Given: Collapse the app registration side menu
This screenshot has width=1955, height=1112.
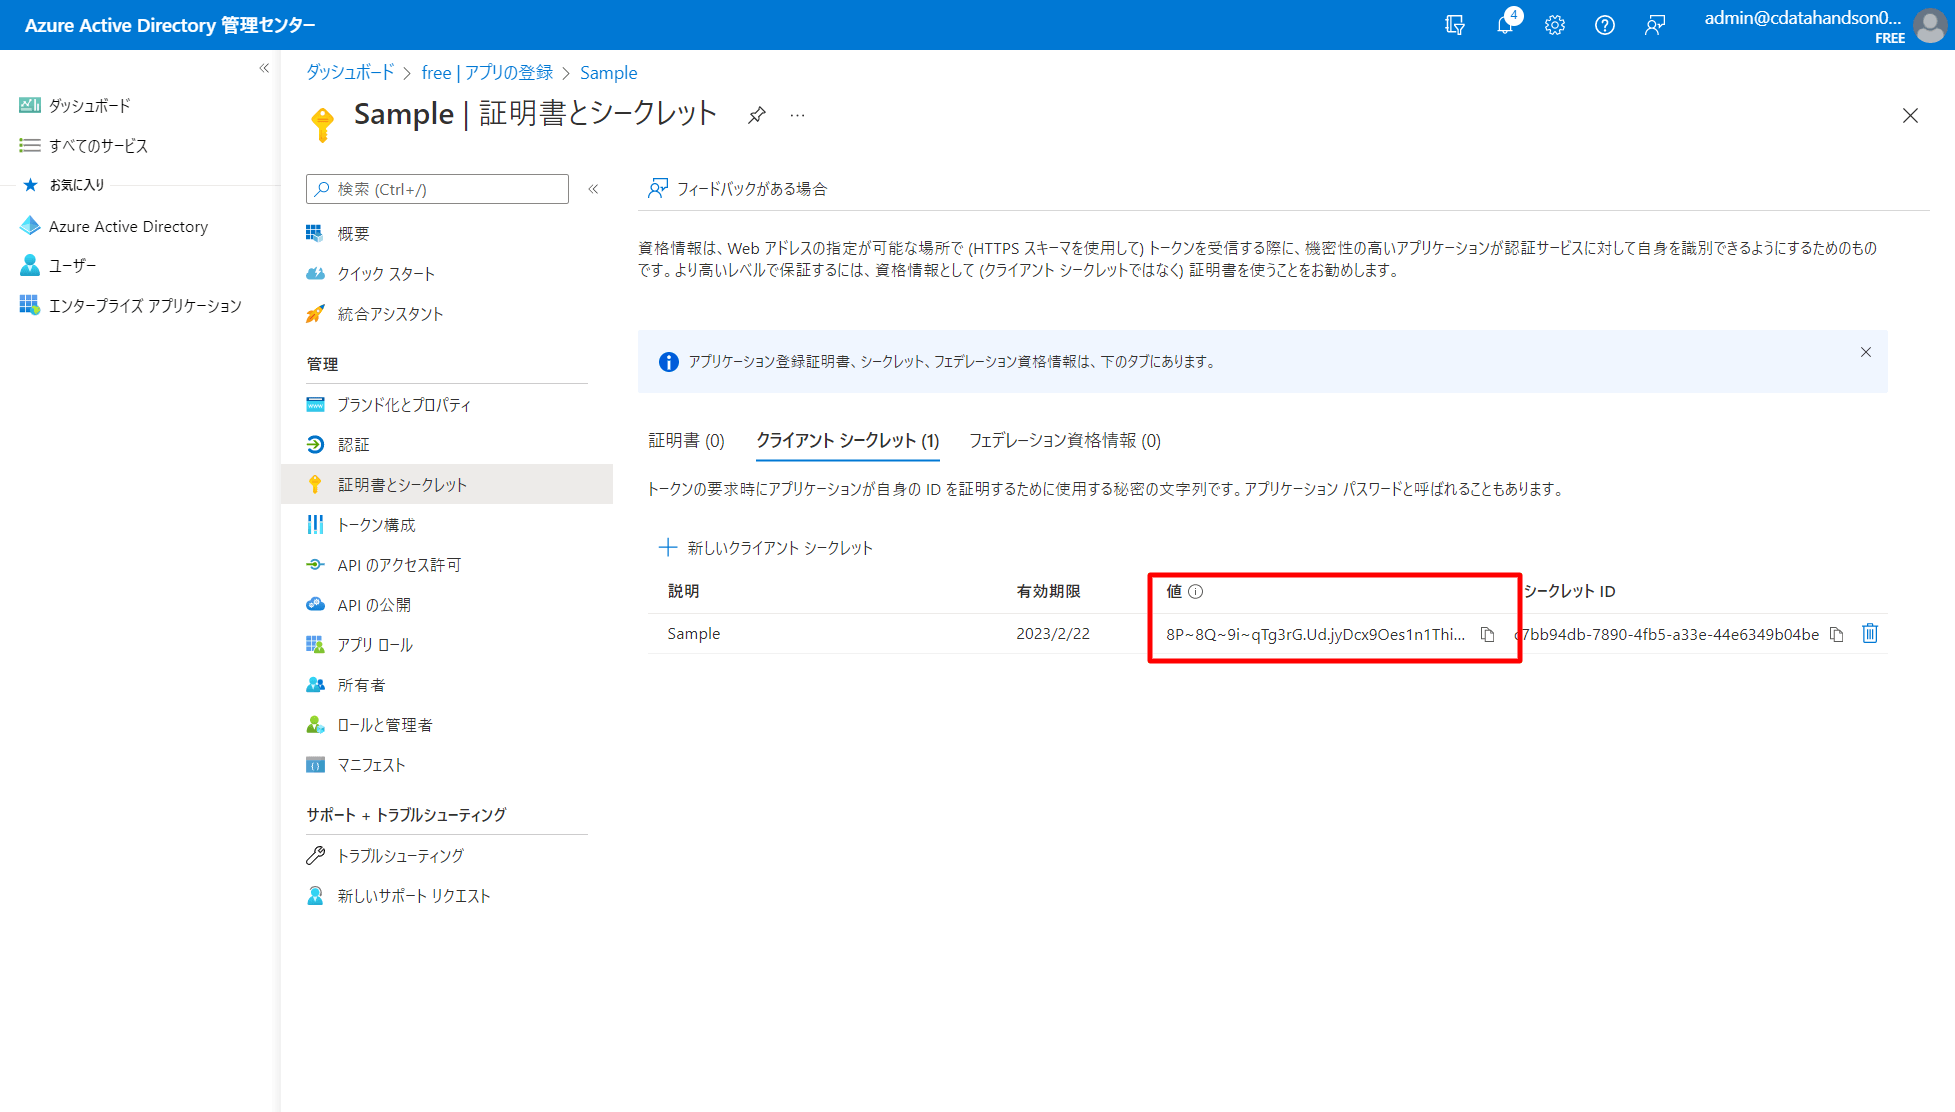Looking at the screenshot, I should click(593, 189).
